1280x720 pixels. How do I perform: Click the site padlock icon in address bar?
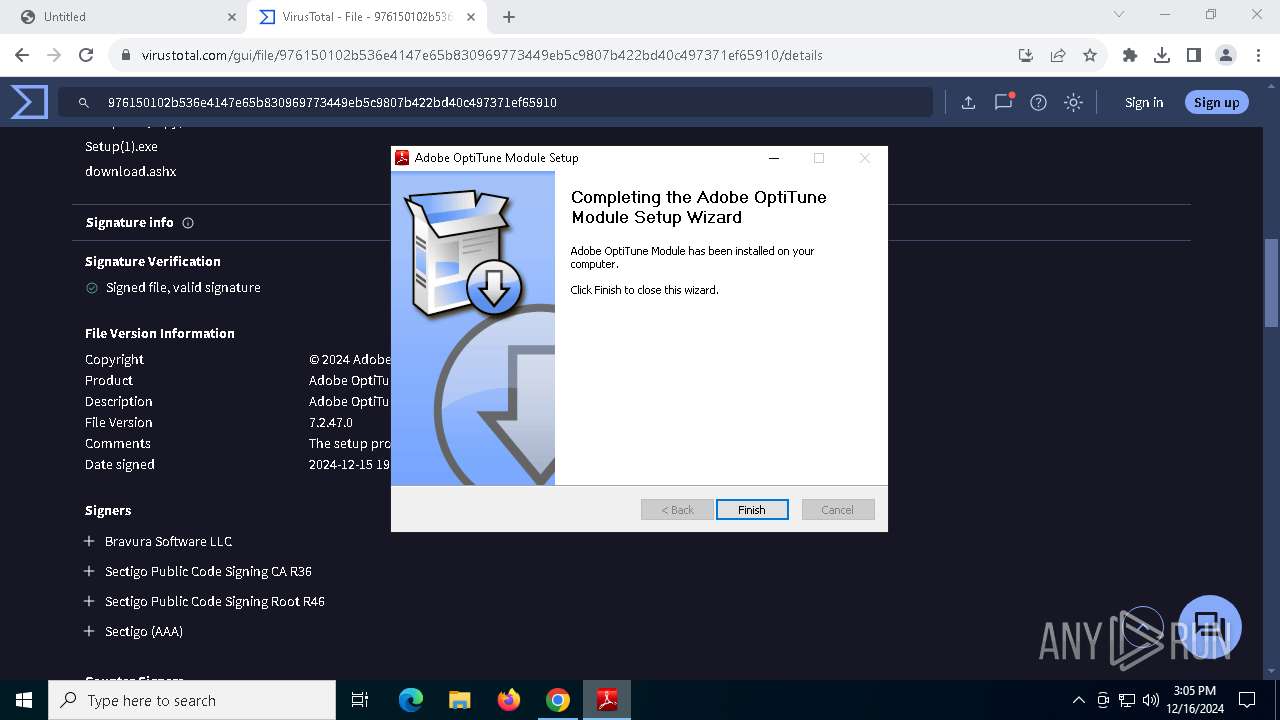click(x=125, y=55)
